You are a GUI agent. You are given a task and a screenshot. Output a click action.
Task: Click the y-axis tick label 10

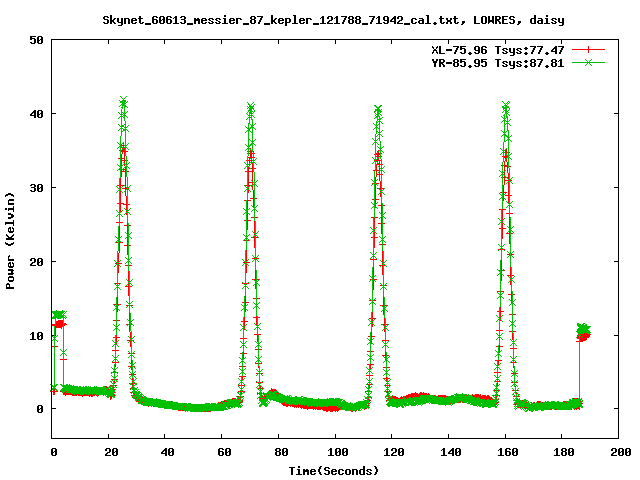(x=36, y=336)
